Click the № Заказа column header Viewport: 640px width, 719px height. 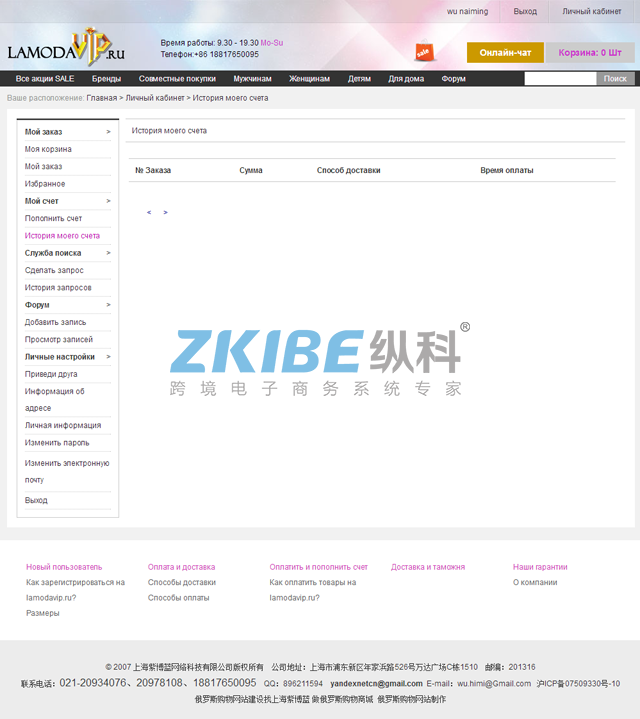coord(153,171)
